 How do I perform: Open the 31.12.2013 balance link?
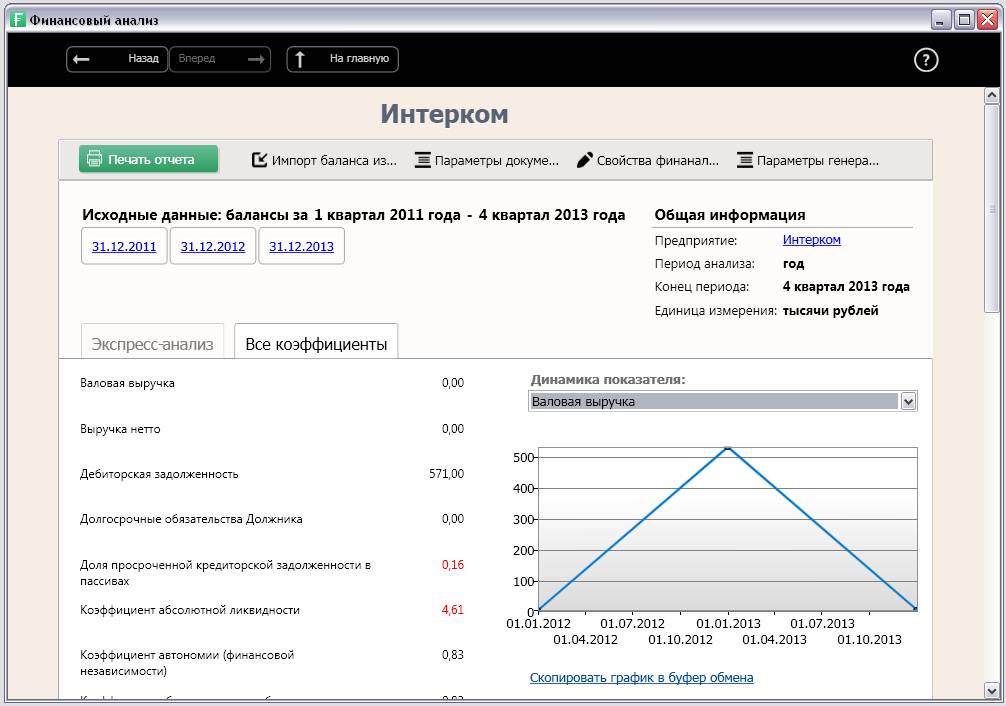point(301,247)
